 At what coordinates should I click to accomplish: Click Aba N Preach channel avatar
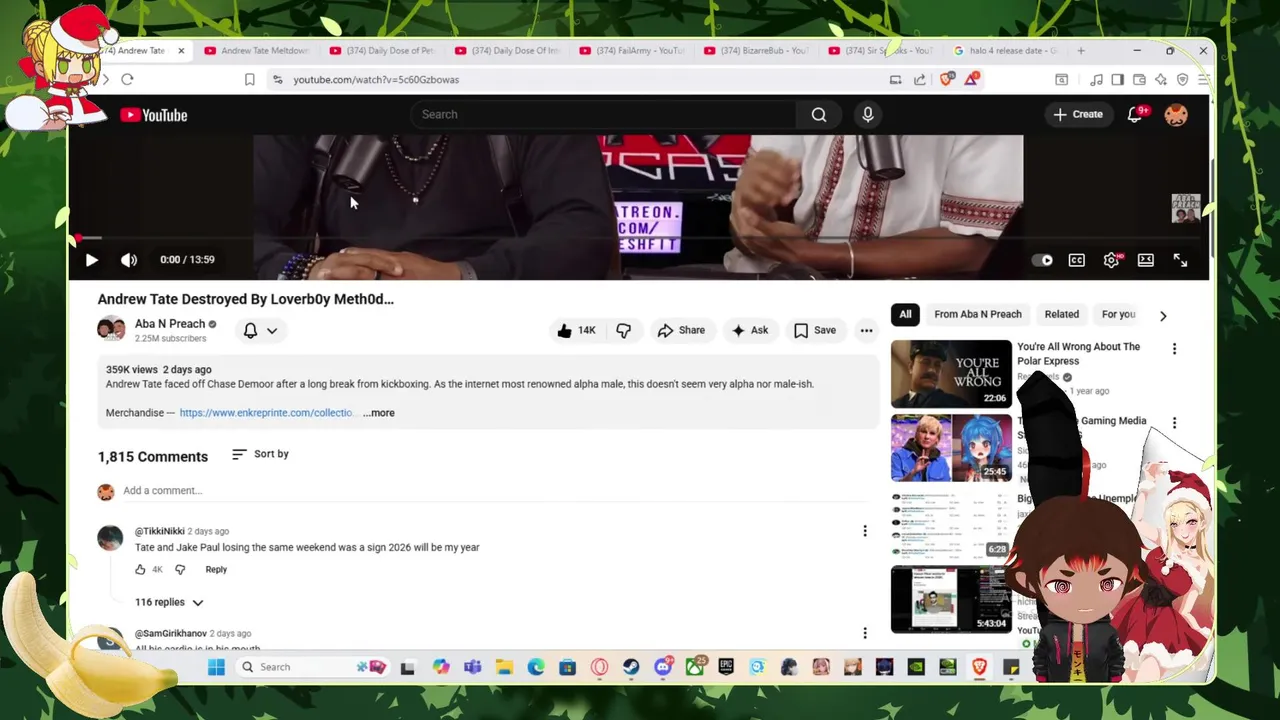111,329
